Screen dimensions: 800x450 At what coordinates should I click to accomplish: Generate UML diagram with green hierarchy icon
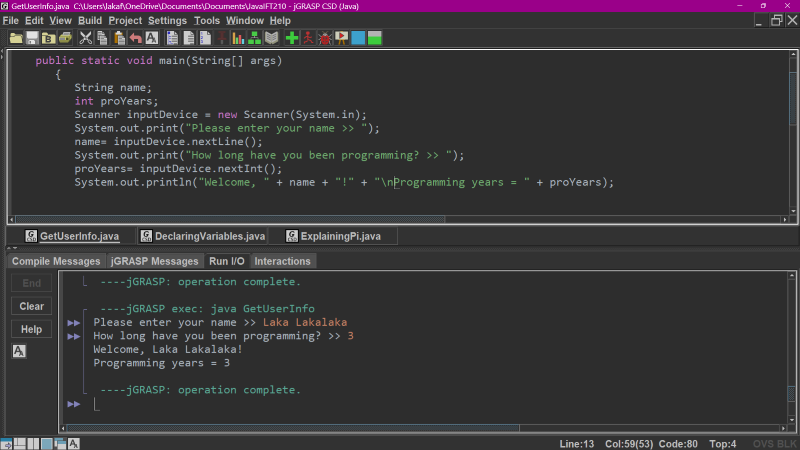point(255,38)
